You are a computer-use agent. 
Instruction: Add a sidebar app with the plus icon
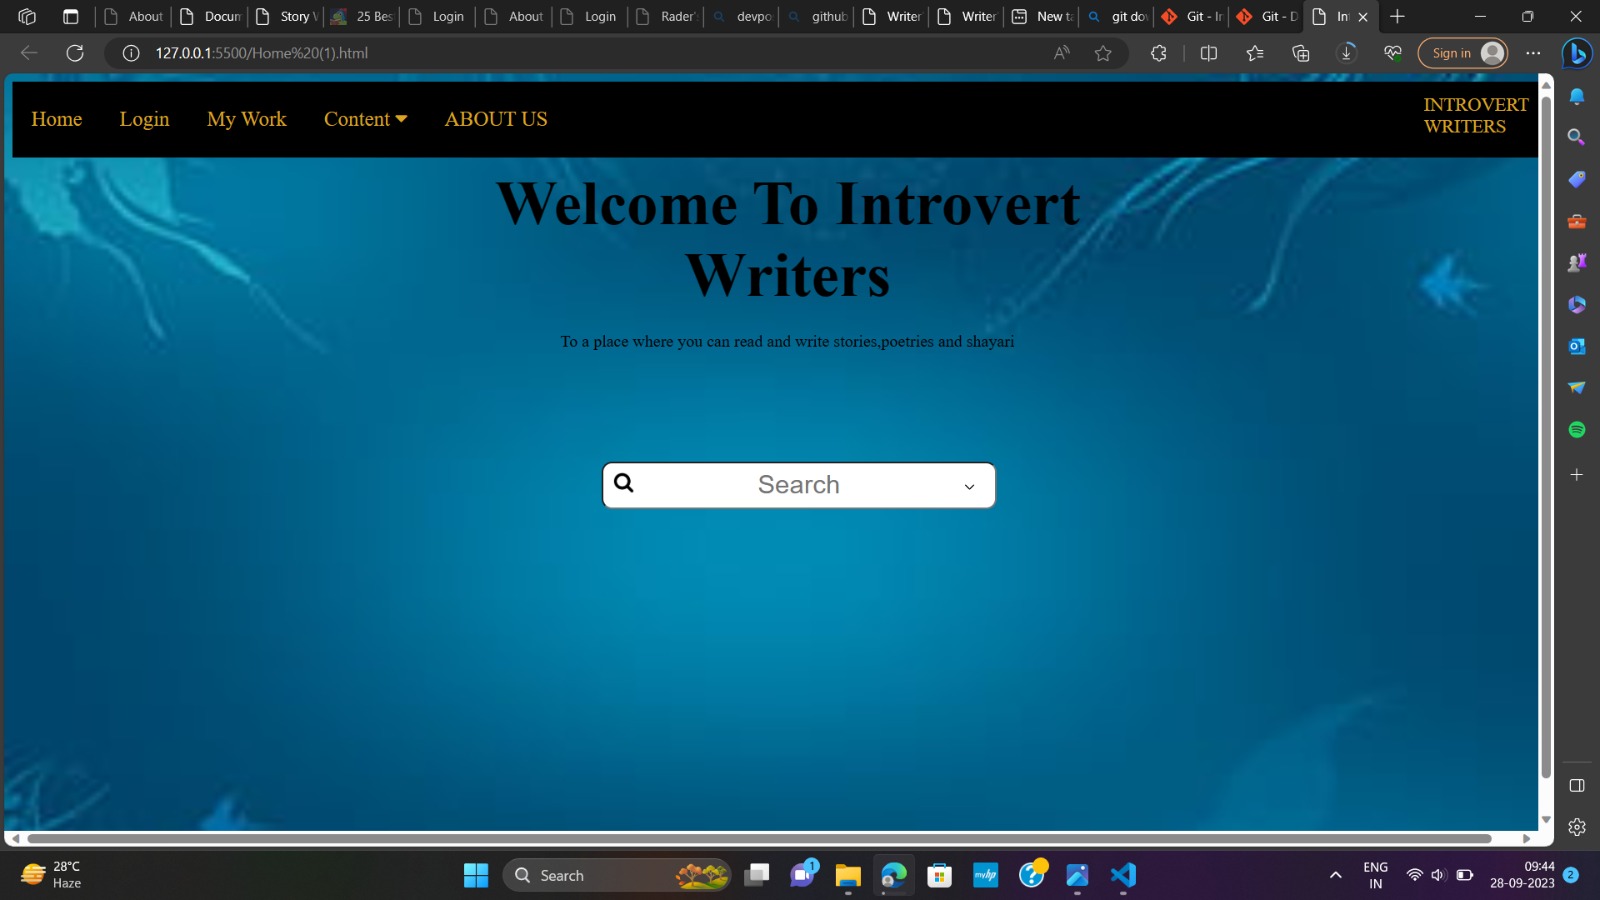pyautogui.click(x=1577, y=474)
